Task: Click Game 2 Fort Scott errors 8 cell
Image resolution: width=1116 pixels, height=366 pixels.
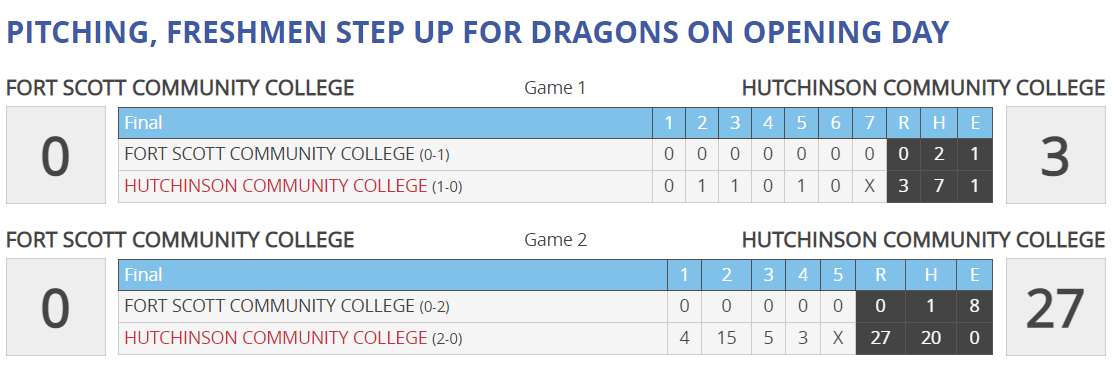Action: pos(974,306)
